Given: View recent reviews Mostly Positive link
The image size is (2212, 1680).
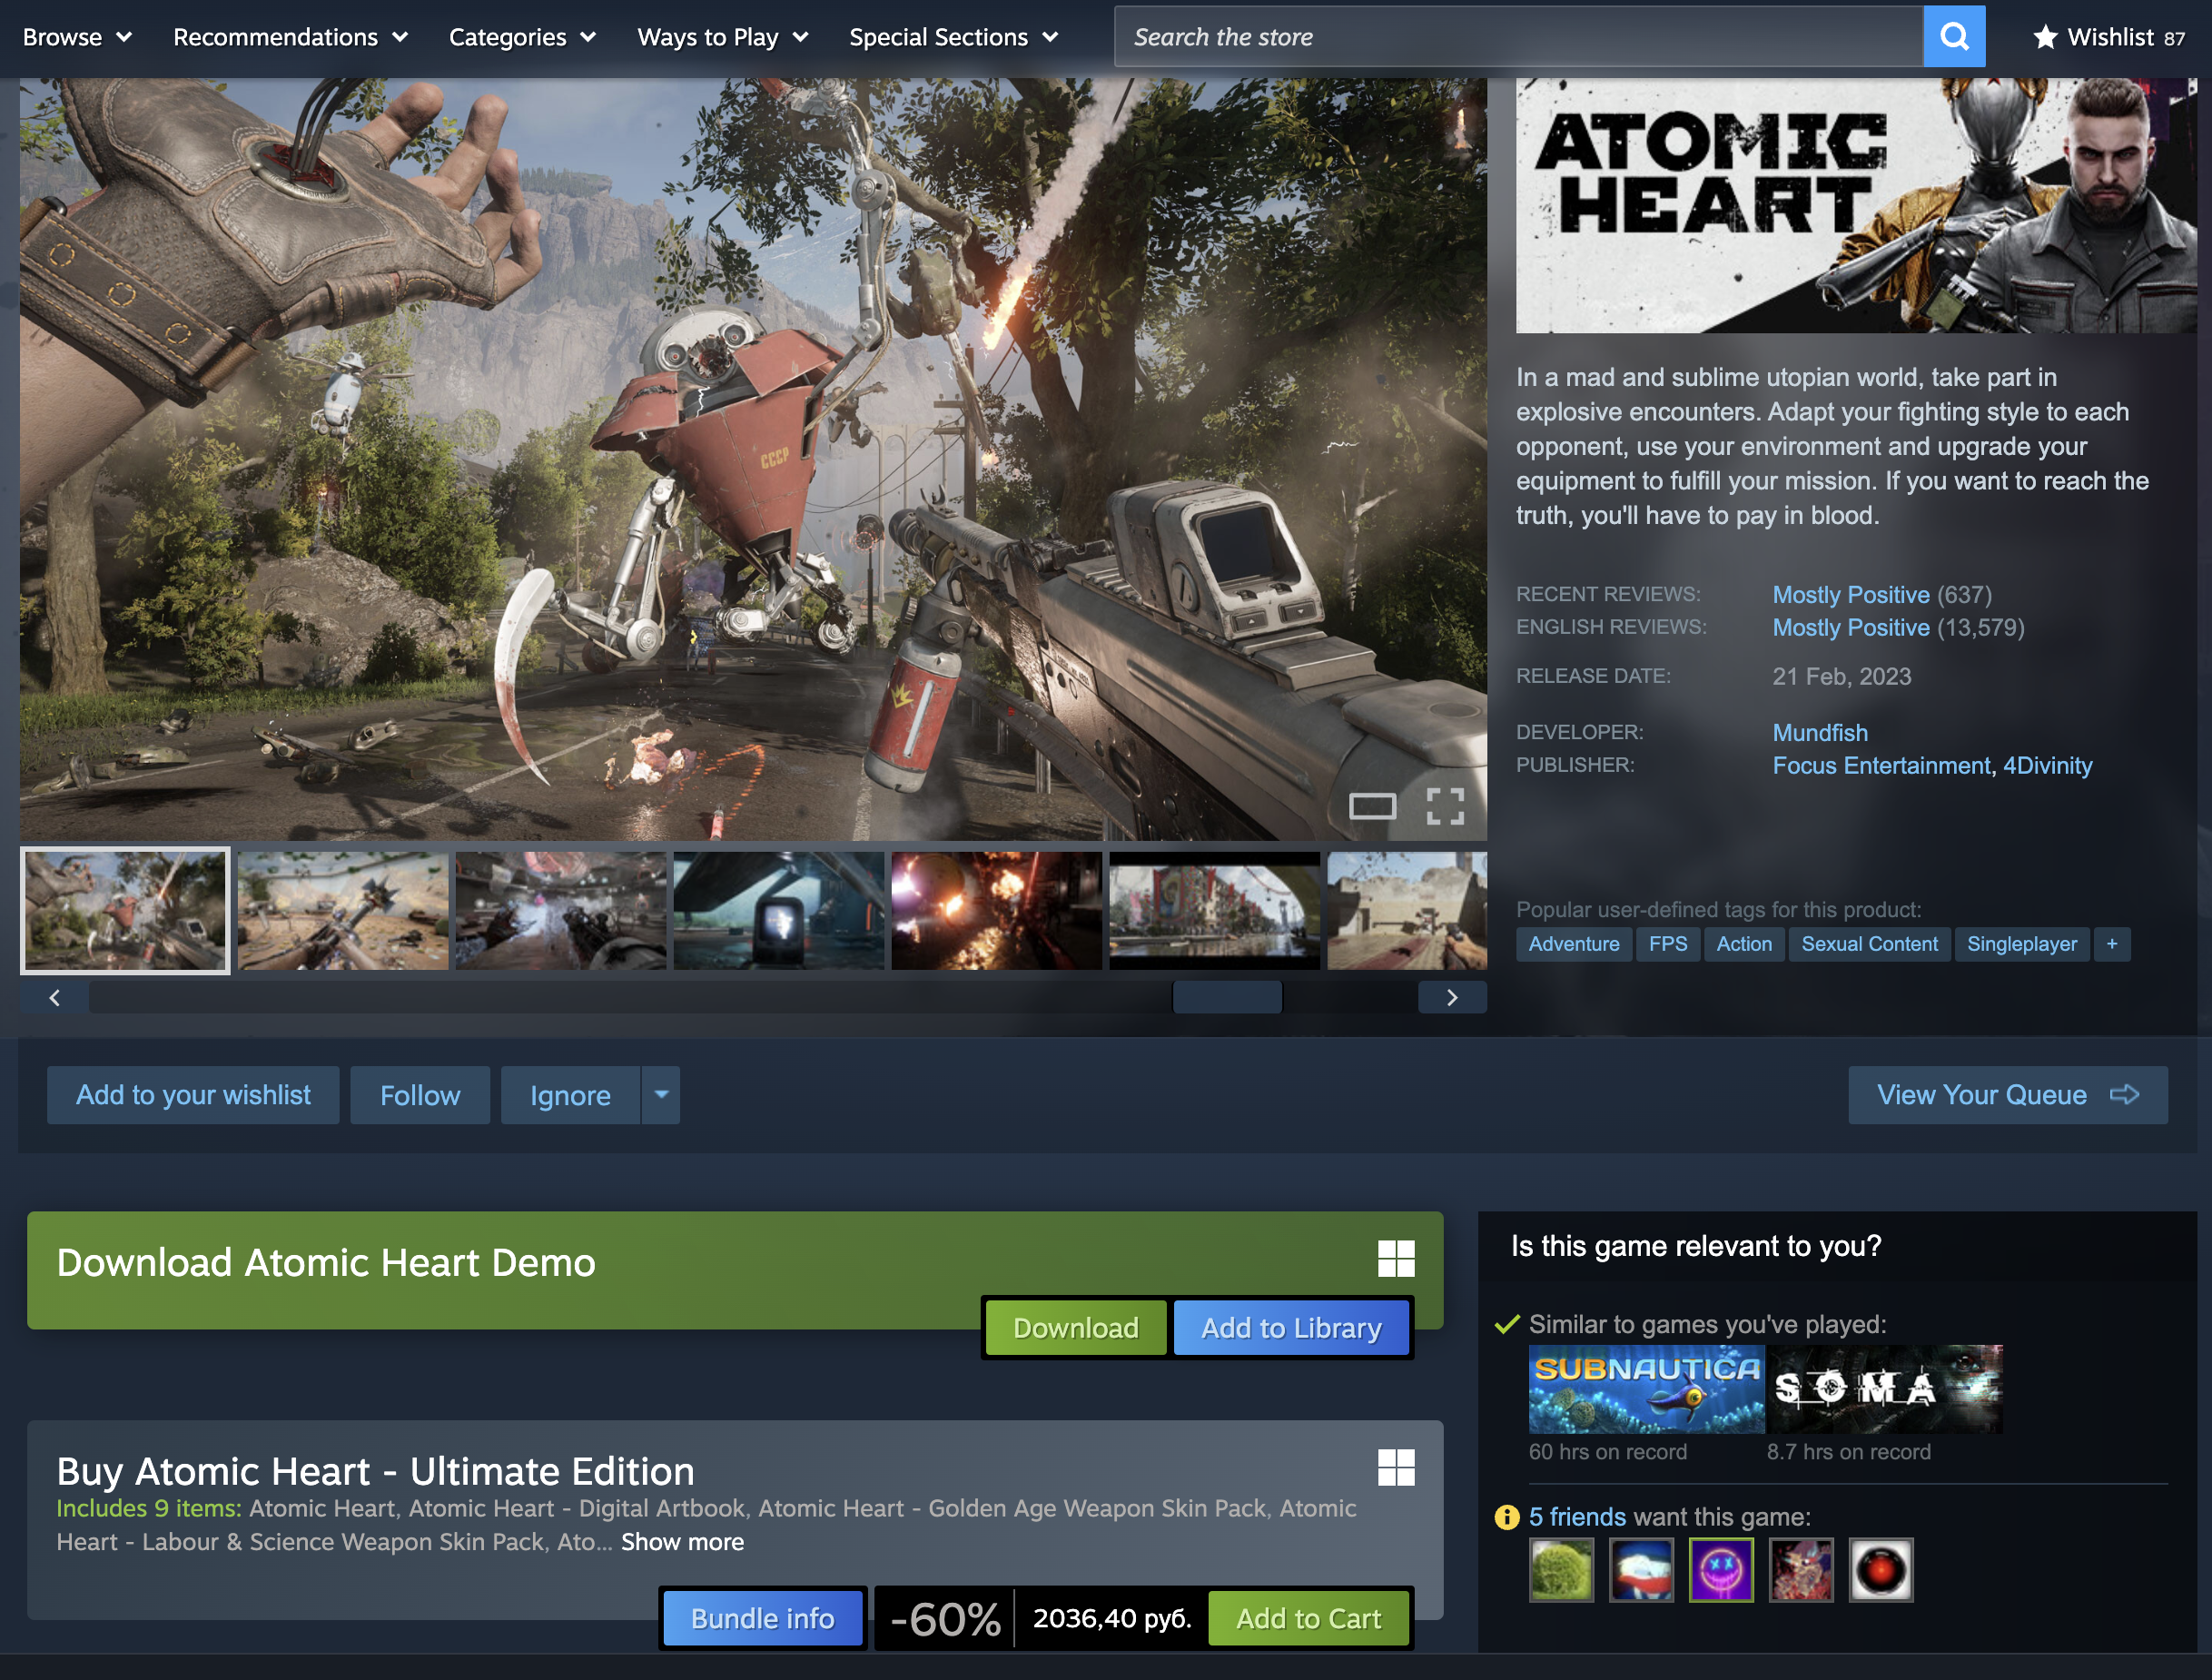Looking at the screenshot, I should click(1851, 595).
